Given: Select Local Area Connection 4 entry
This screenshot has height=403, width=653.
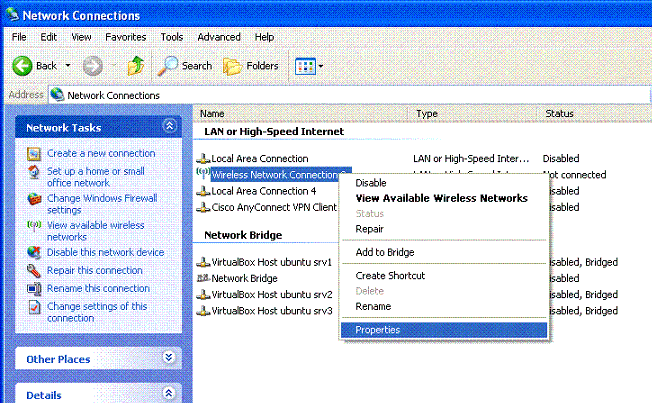Looking at the screenshot, I should point(264,191).
